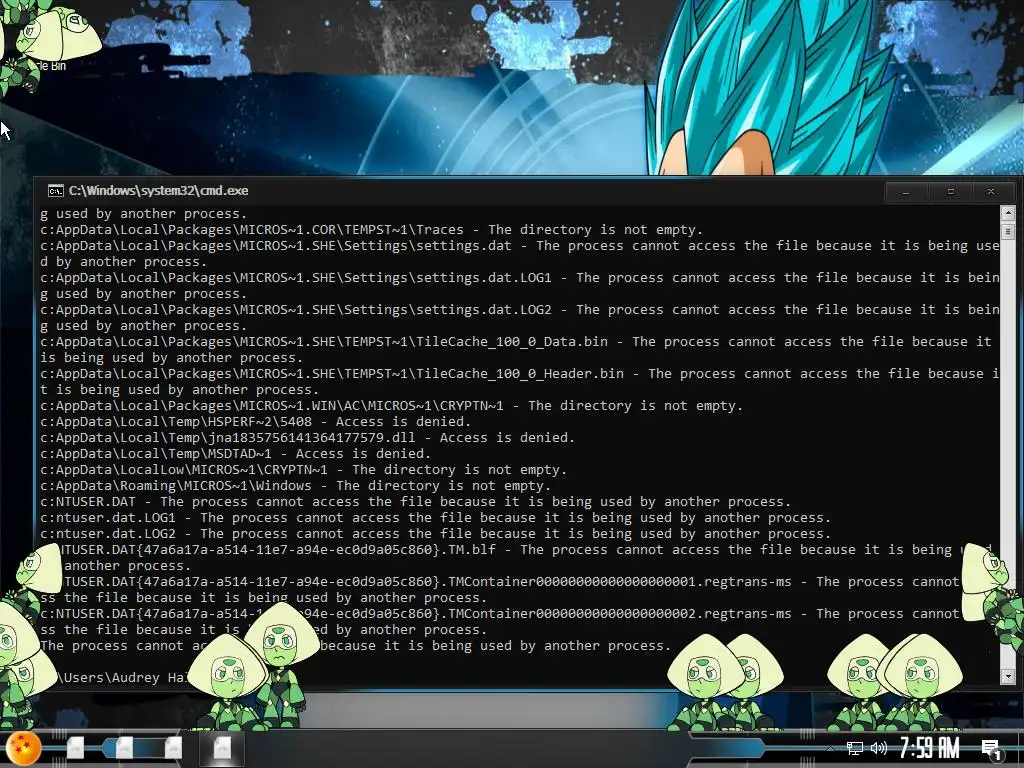This screenshot has width=1024, height=768.
Task: Open the Dragon Ball Start button
Action: tap(24, 748)
